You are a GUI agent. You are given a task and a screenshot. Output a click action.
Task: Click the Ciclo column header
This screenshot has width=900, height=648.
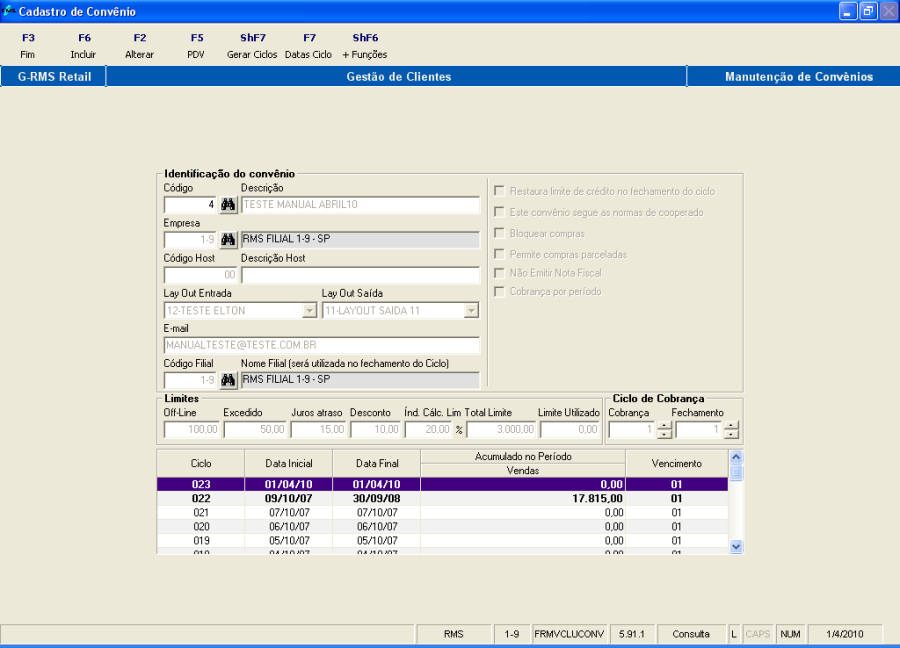201,463
